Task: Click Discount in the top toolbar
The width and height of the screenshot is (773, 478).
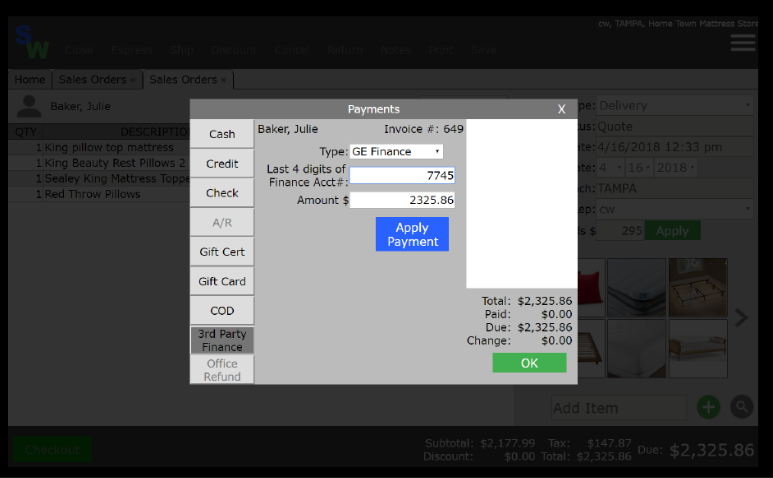Action: click(x=234, y=50)
